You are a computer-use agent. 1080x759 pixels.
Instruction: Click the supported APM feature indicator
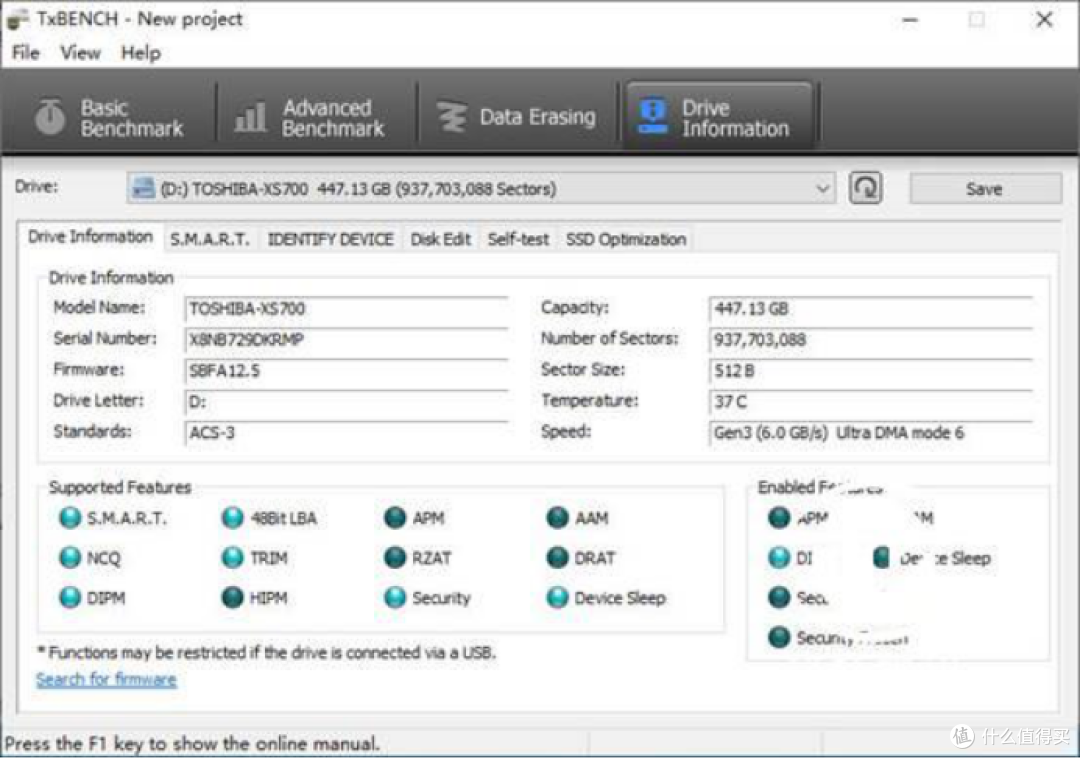point(395,517)
